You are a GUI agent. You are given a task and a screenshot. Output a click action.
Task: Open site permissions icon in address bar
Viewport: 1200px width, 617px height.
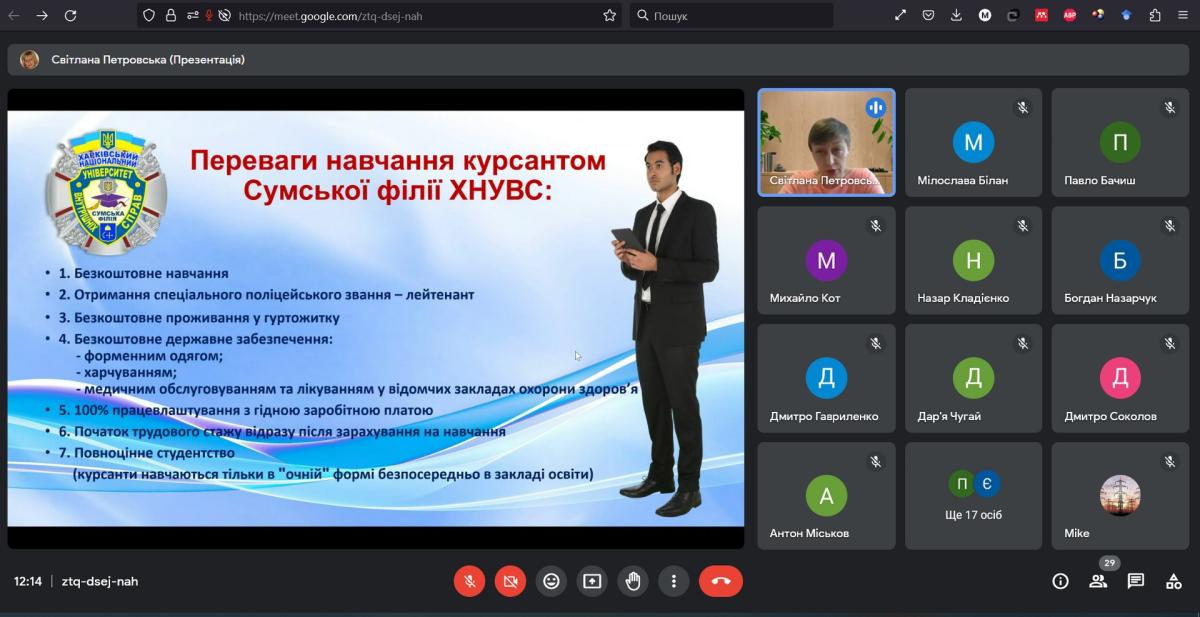click(191, 15)
